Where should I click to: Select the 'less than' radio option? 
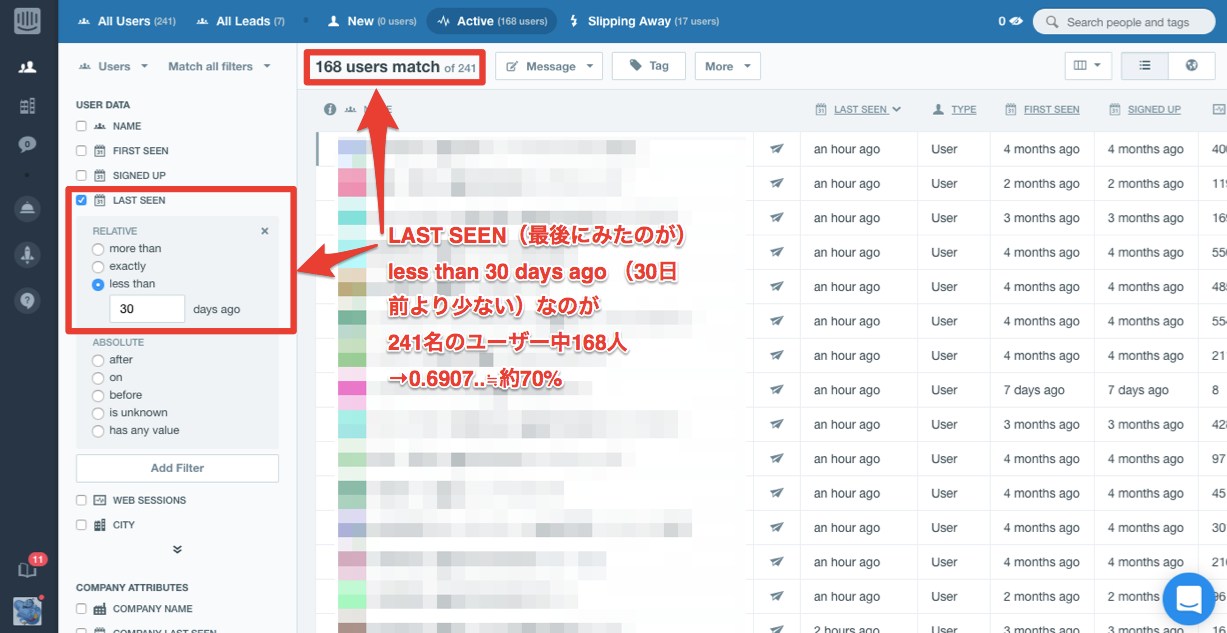coord(98,285)
